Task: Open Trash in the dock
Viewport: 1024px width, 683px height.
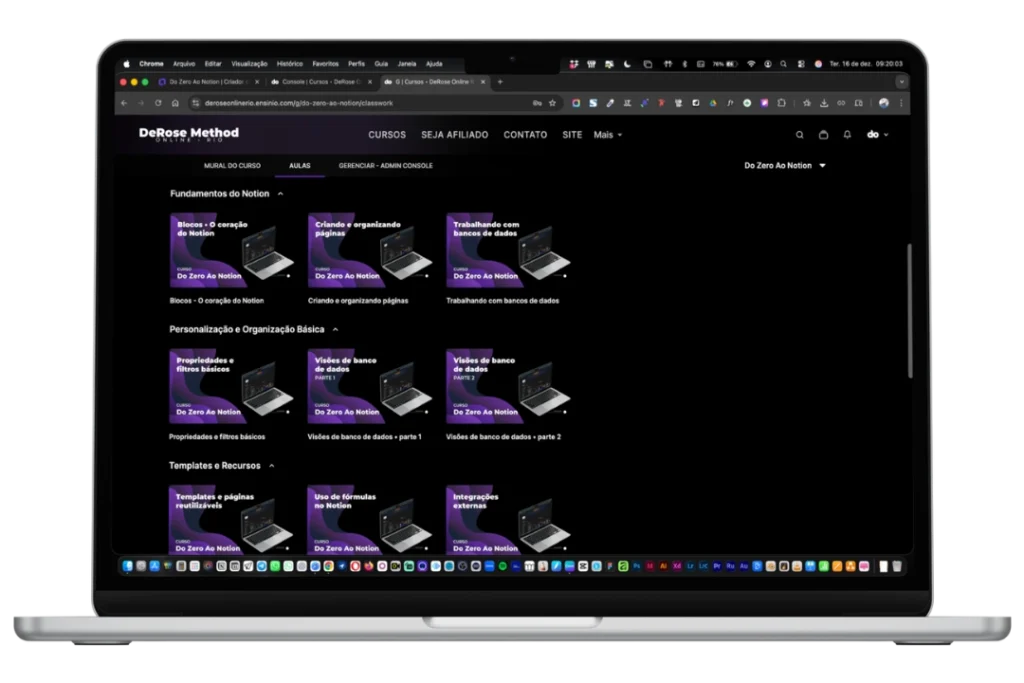Action: (897, 566)
